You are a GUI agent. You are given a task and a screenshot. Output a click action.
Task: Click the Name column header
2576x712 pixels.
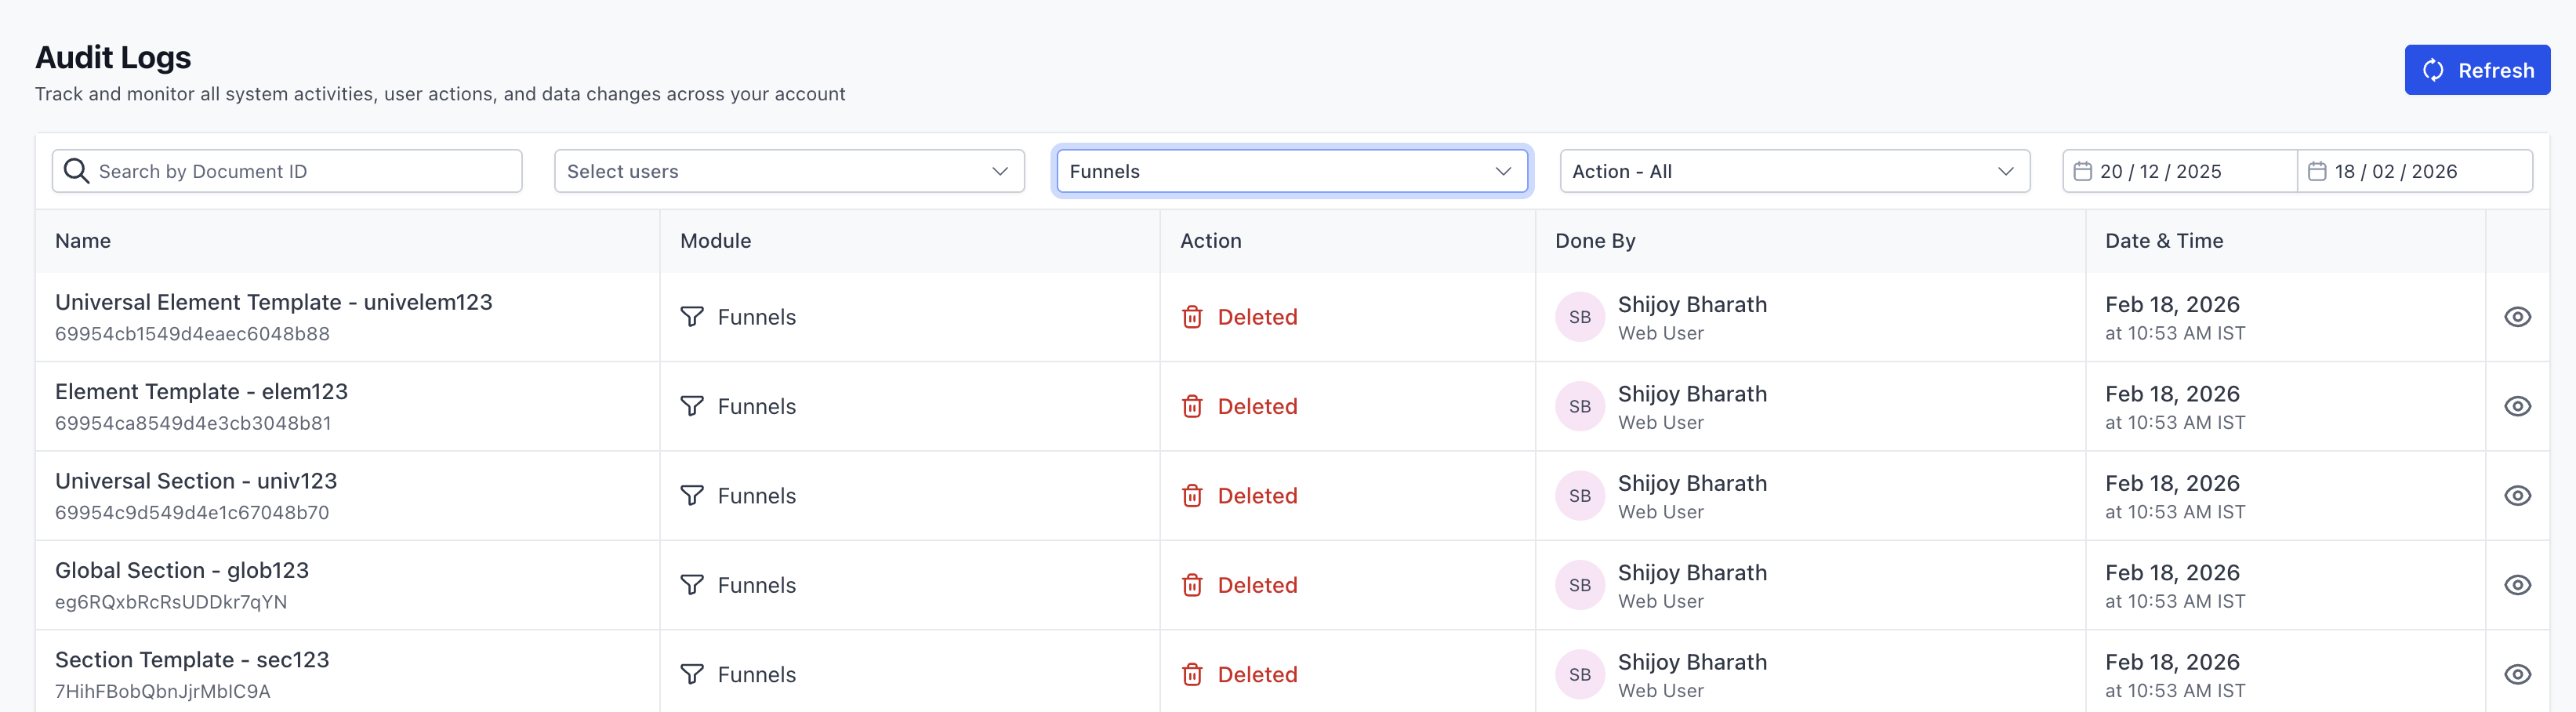point(83,241)
